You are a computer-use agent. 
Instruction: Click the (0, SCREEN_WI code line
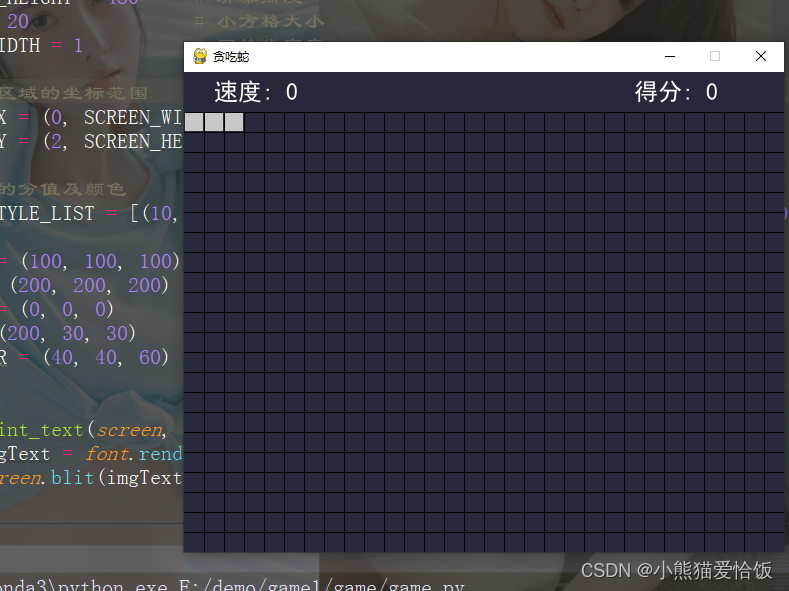pos(91,118)
